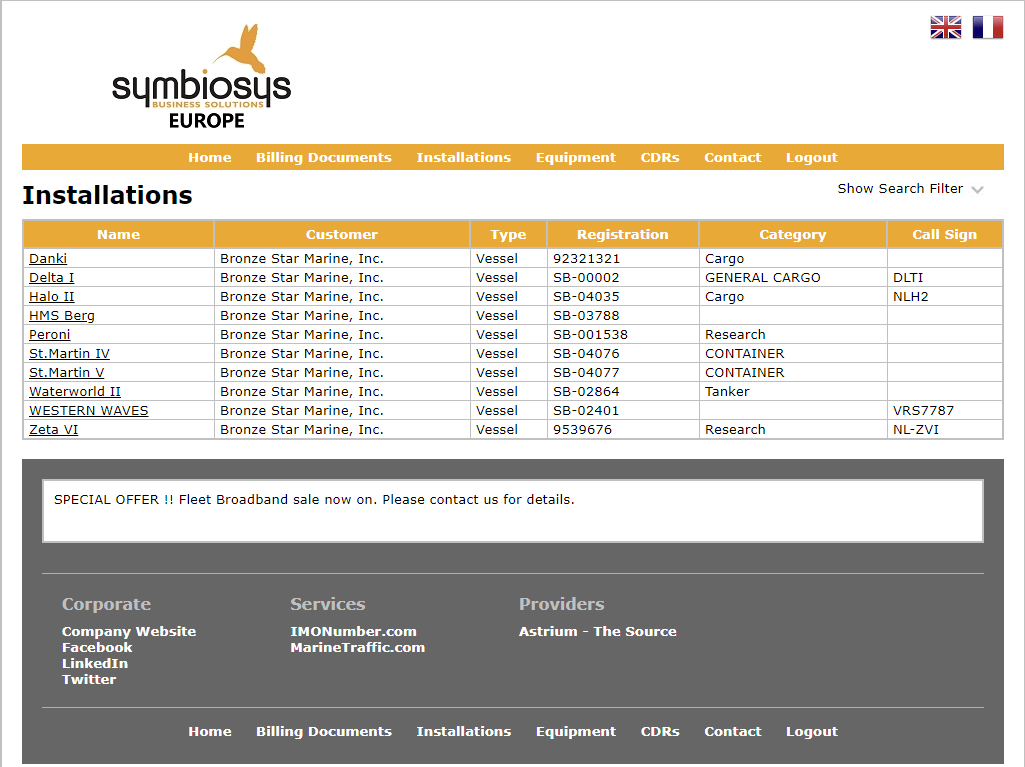Click Contact in the footer navigation
This screenshot has height=767, width=1025.
(732, 732)
